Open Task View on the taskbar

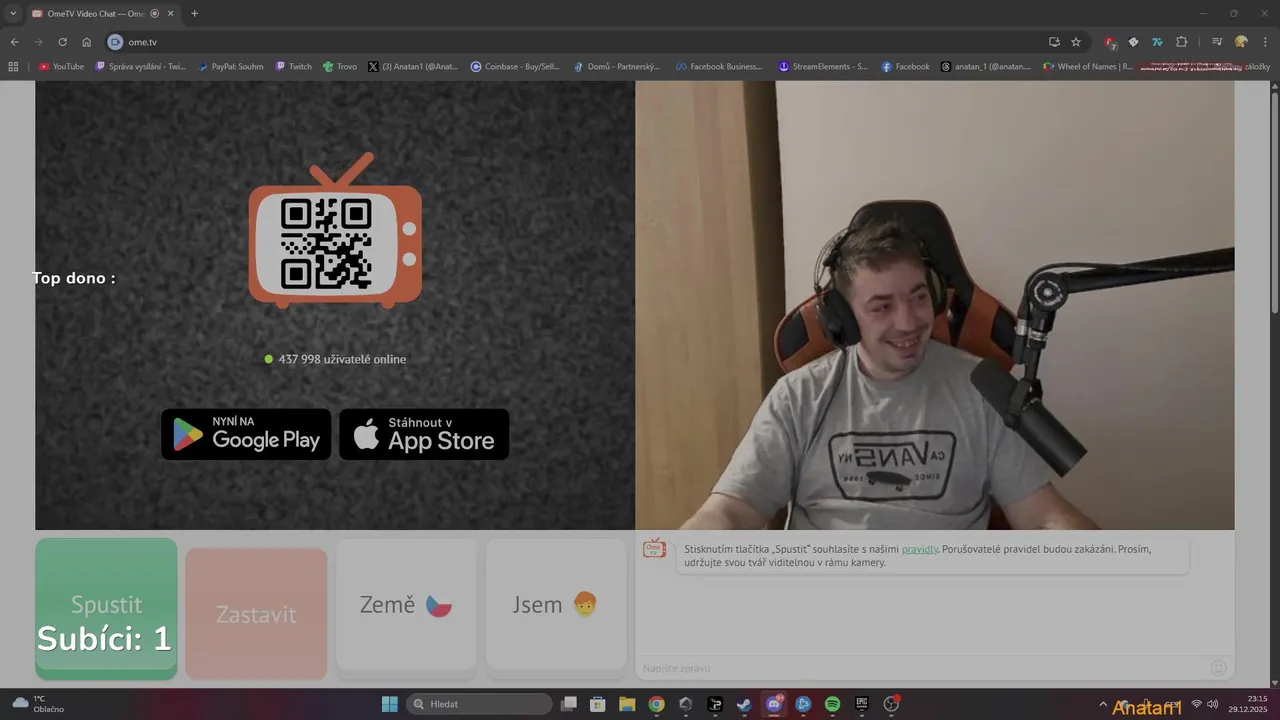click(569, 704)
